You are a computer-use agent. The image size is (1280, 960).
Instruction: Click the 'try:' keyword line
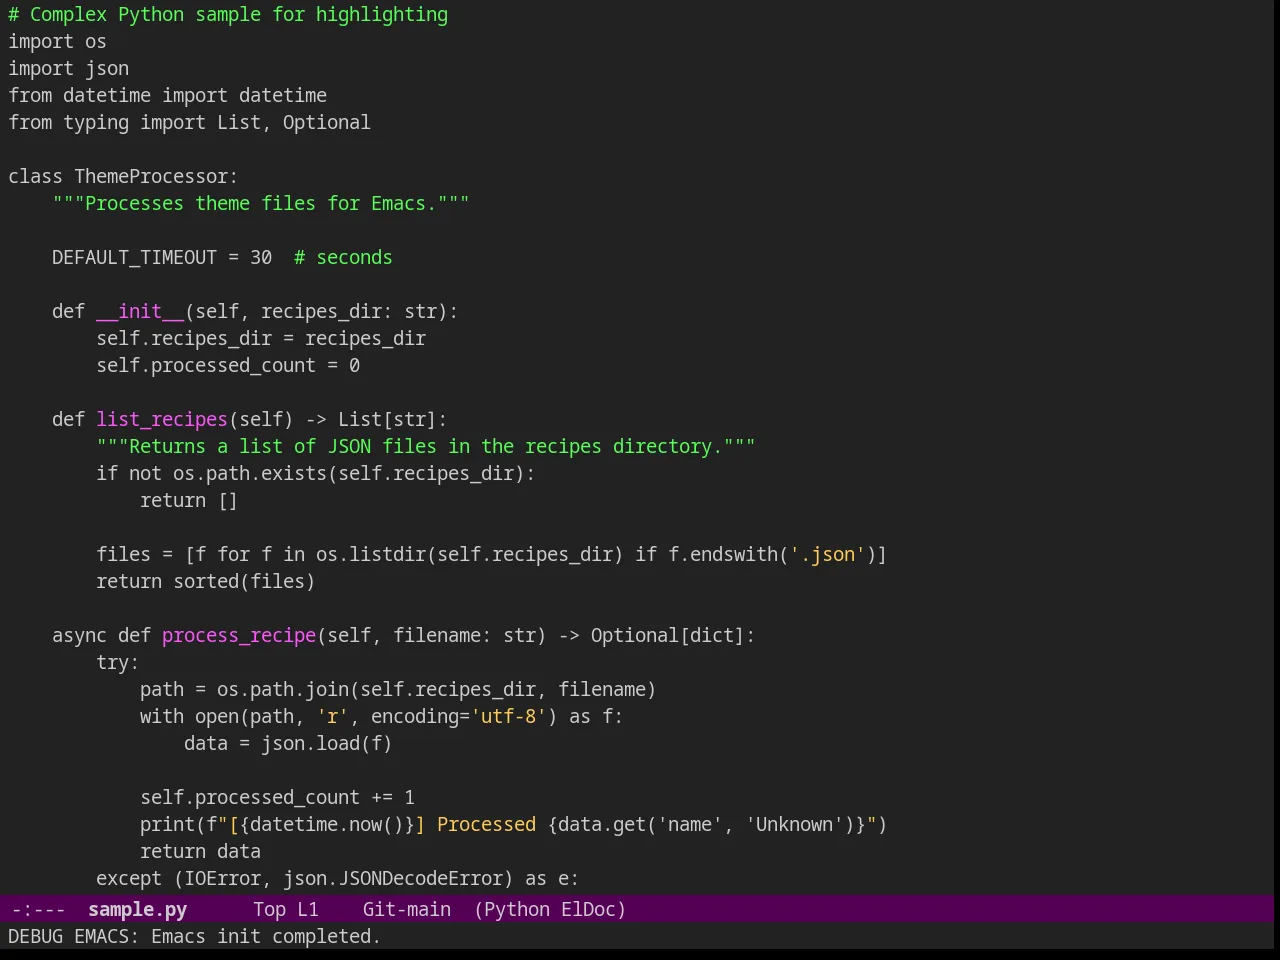pyautogui.click(x=118, y=662)
